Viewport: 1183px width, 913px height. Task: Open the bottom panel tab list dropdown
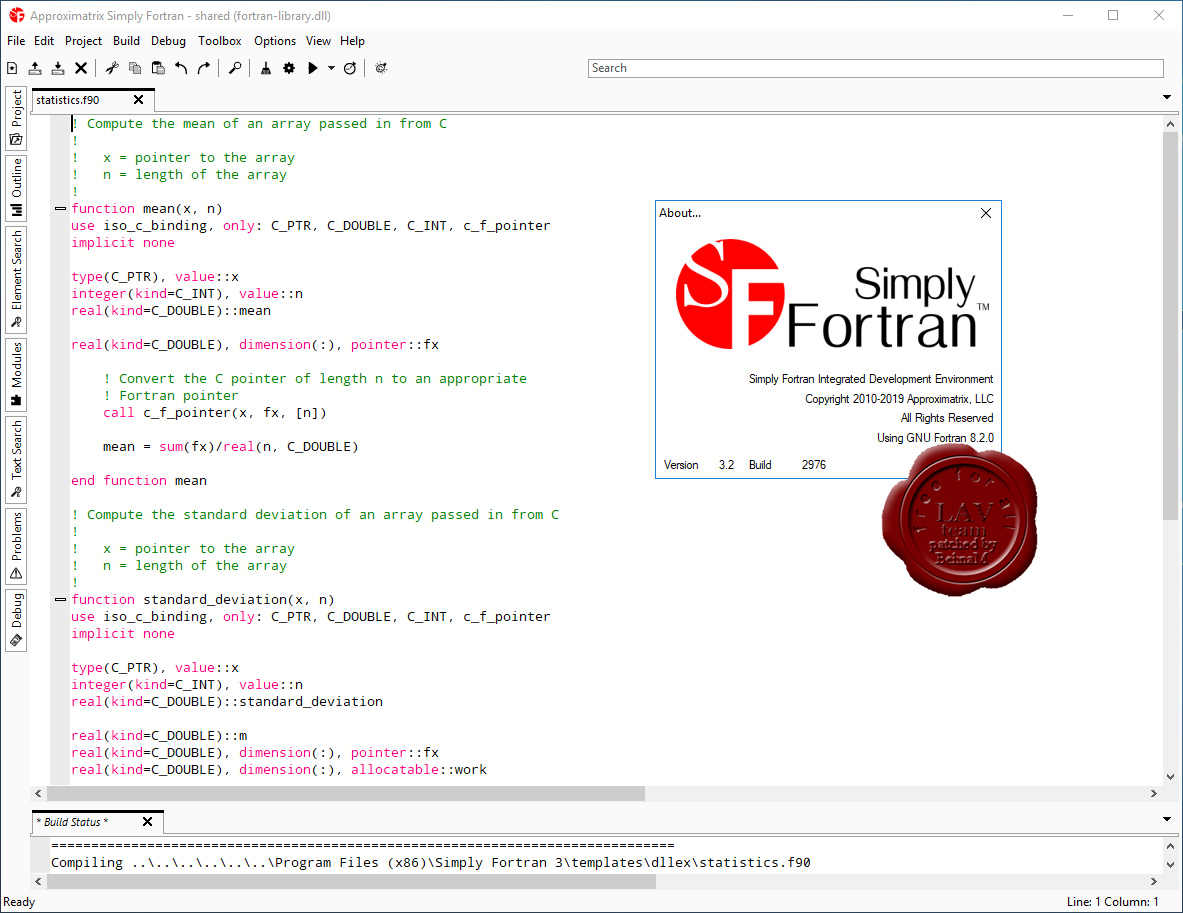tap(1166, 819)
